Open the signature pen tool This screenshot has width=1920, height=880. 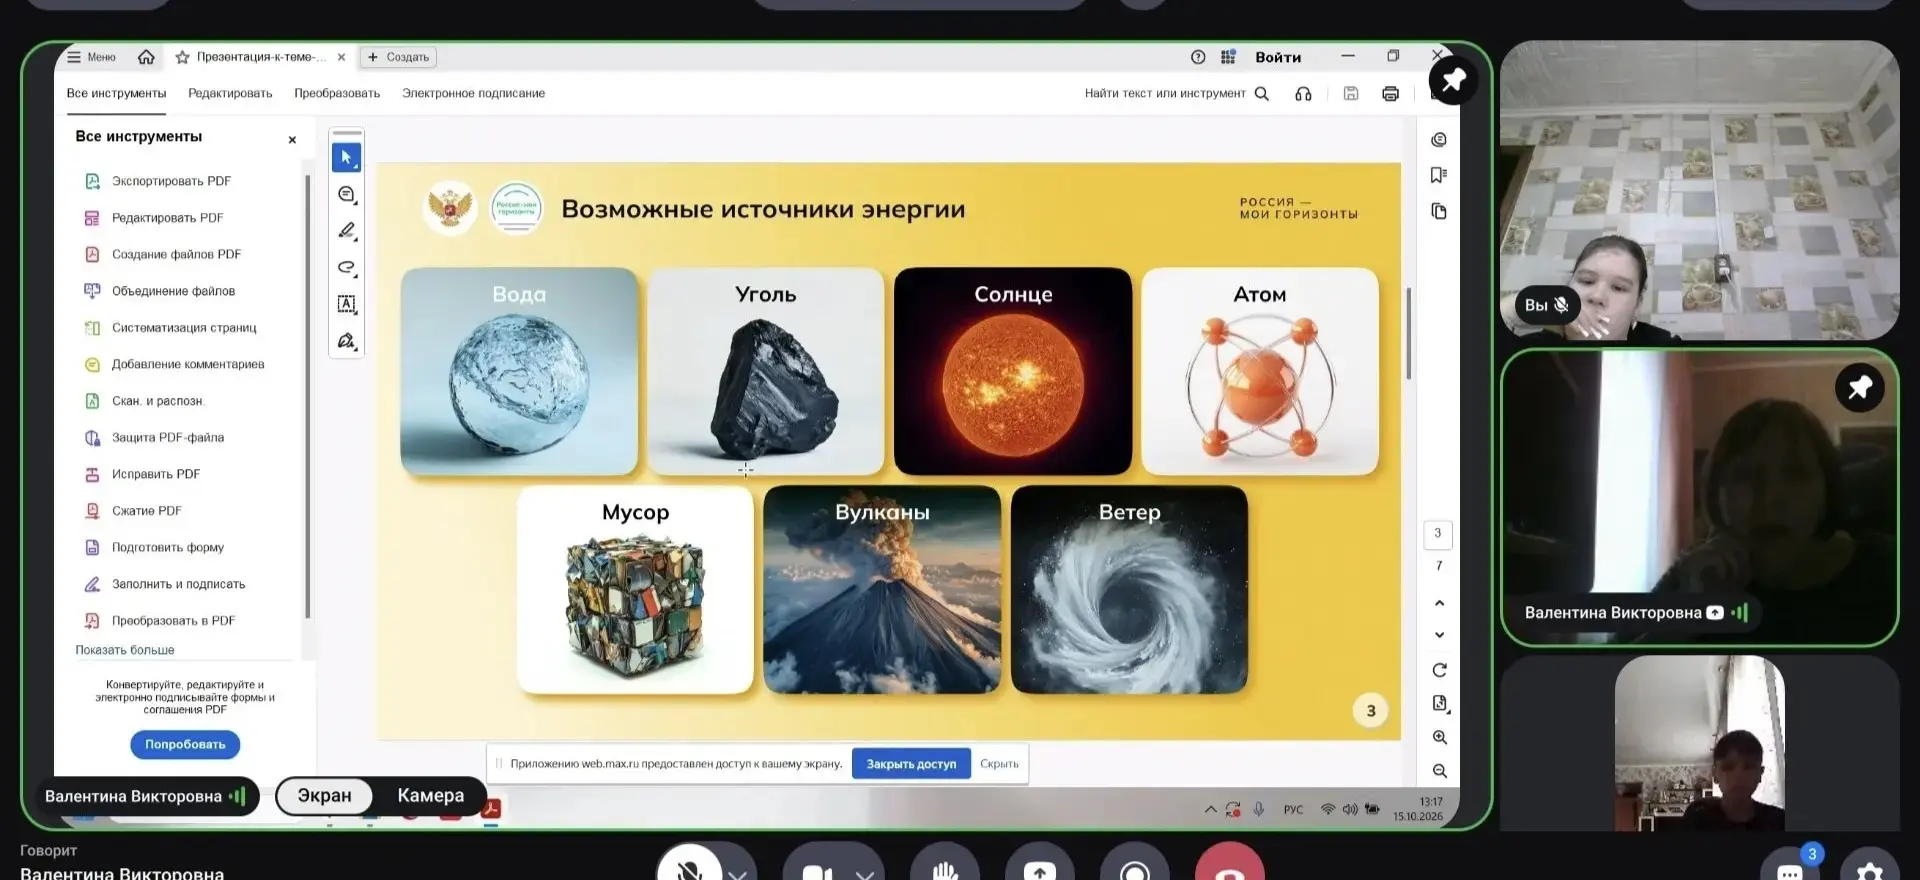[x=346, y=341]
